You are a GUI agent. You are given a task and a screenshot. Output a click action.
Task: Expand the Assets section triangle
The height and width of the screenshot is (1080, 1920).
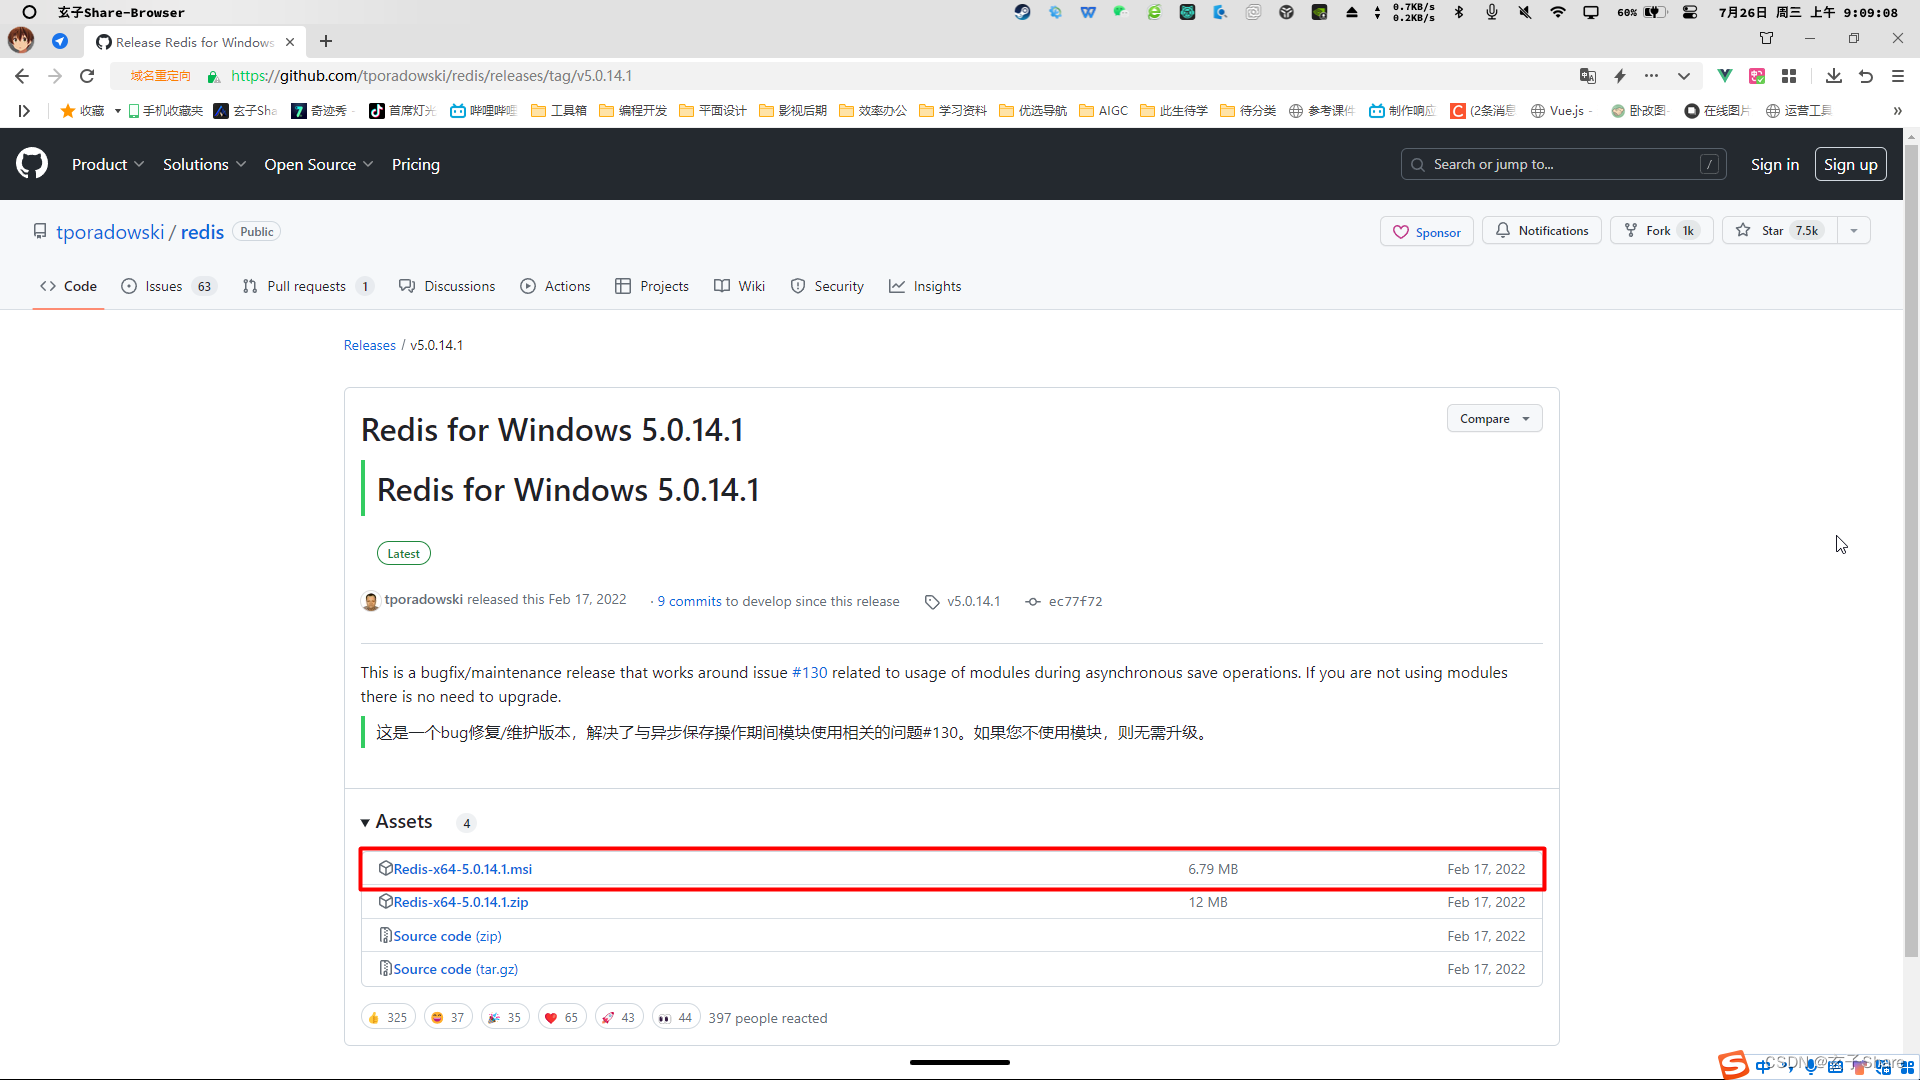365,822
